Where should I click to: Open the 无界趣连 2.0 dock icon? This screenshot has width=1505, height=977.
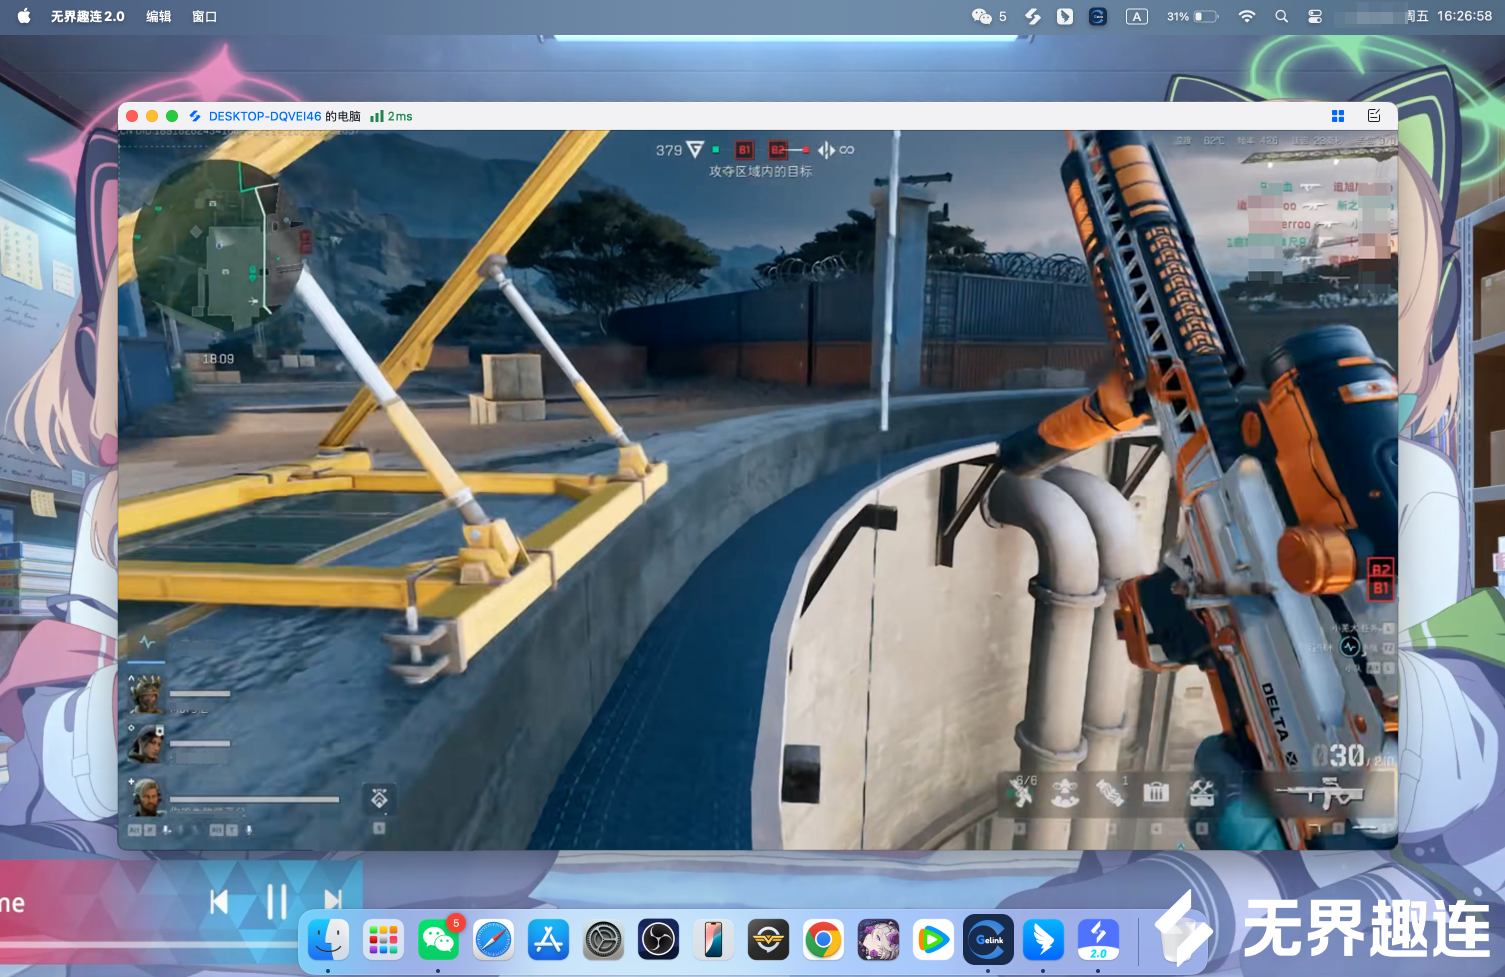(x=1098, y=940)
